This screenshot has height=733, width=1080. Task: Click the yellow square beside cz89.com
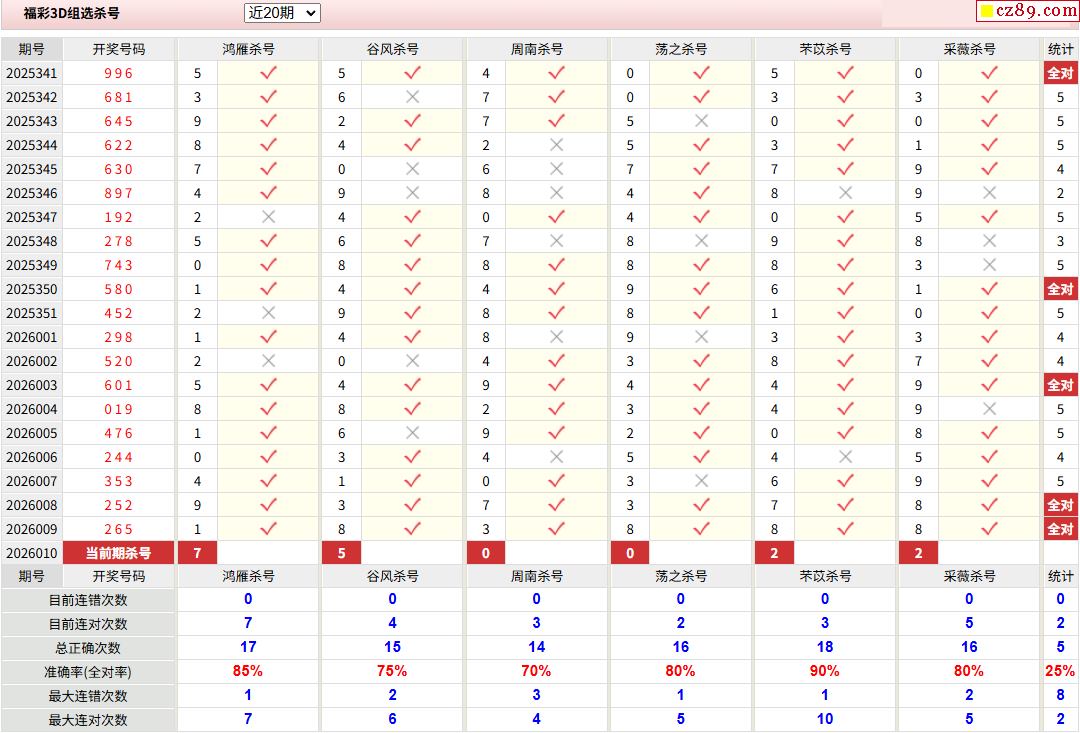[986, 12]
